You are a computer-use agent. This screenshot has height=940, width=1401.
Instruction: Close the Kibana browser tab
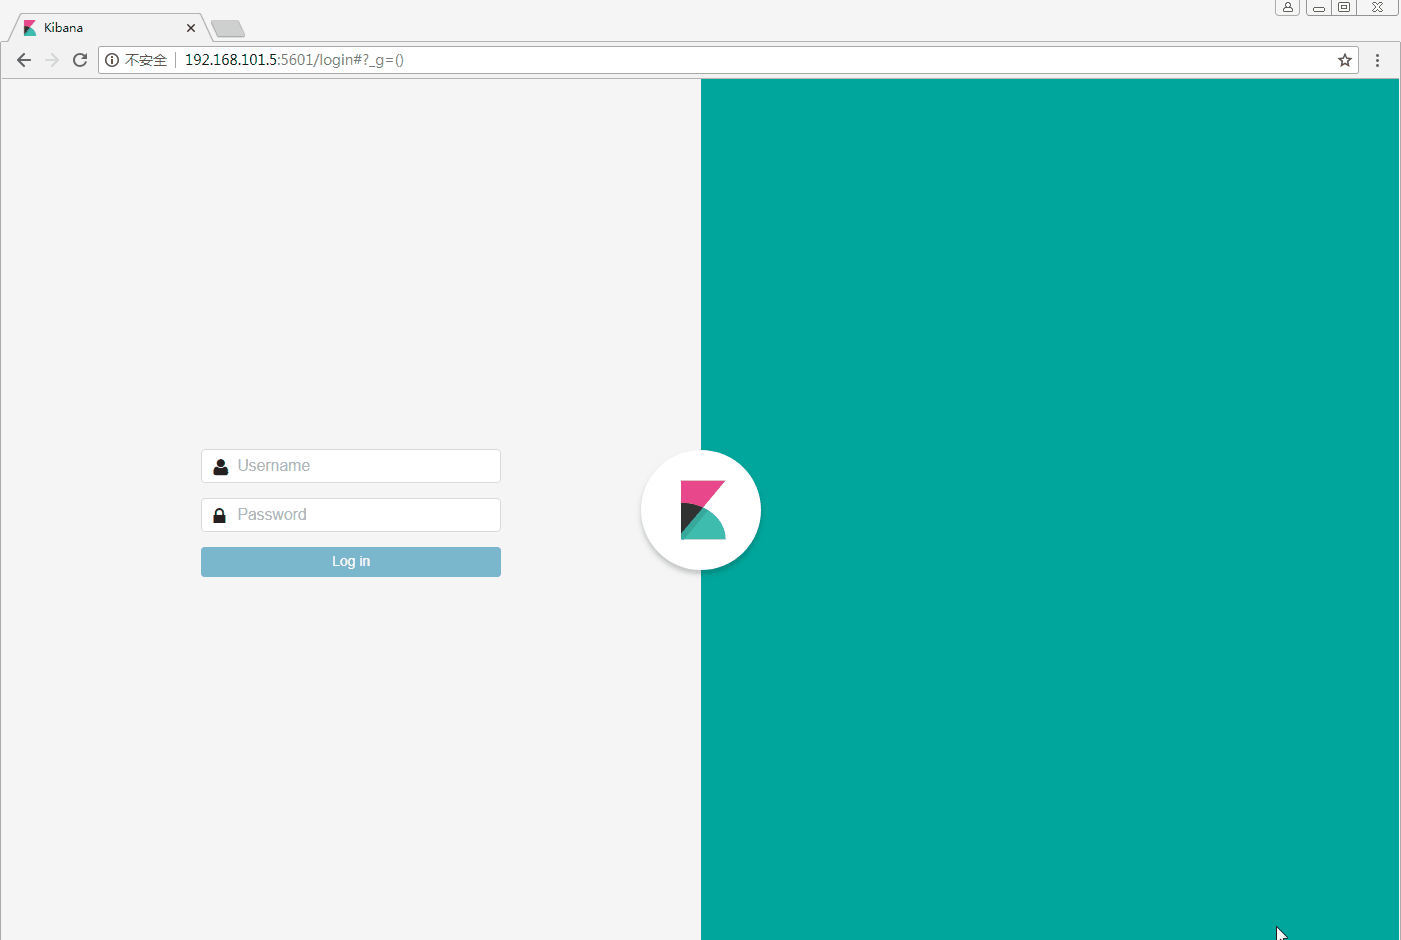pos(191,28)
